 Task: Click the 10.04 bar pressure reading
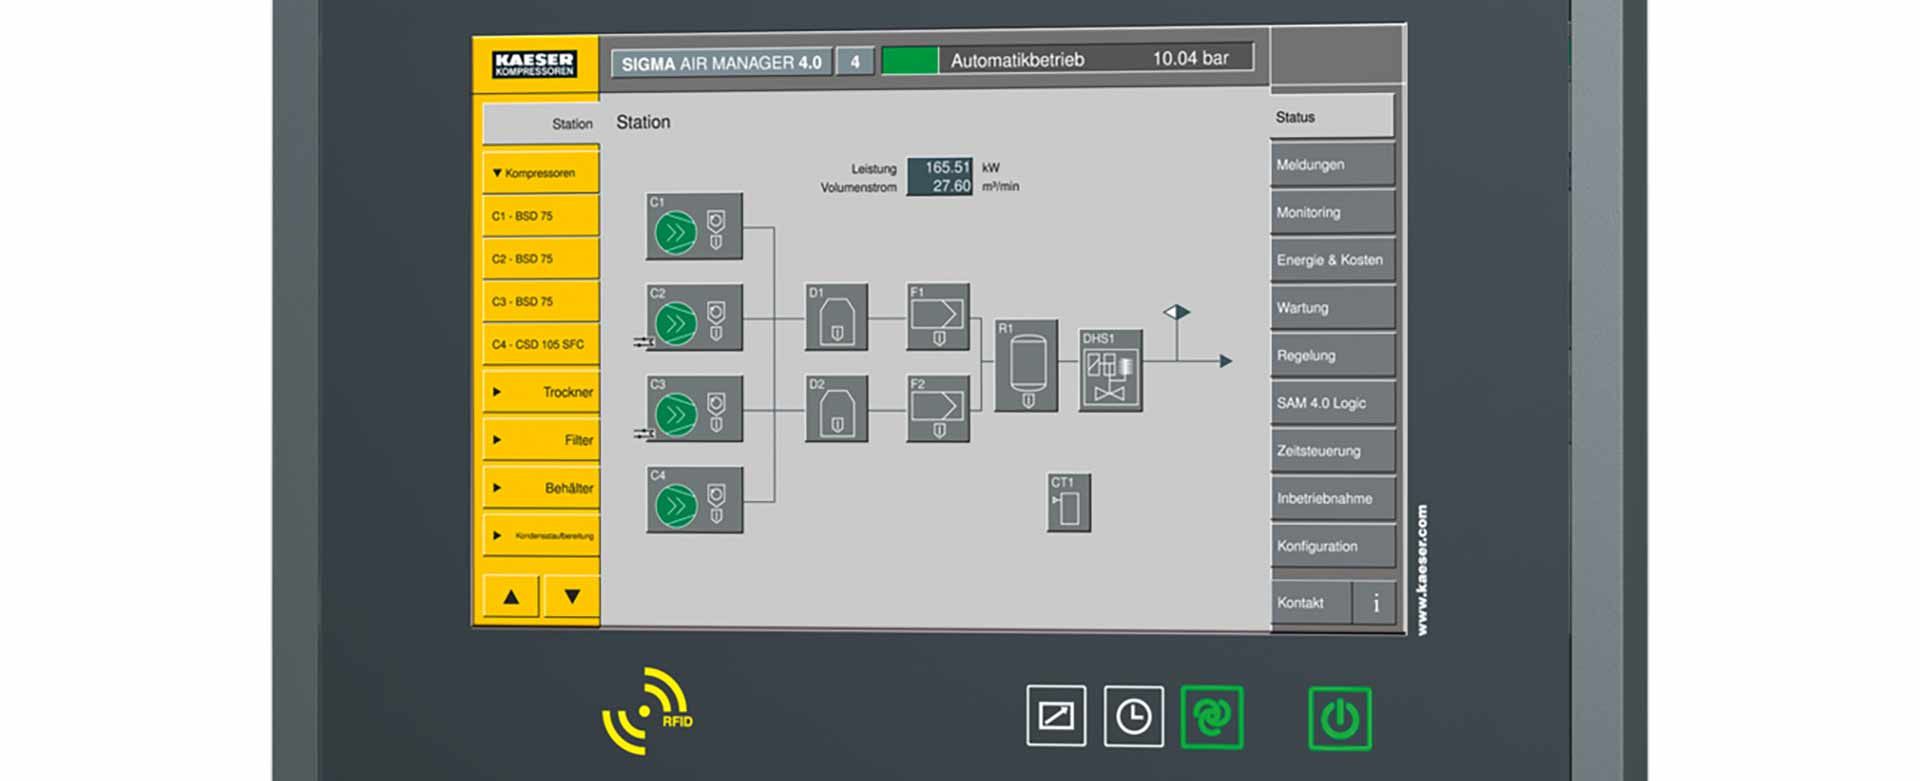click(x=1190, y=58)
